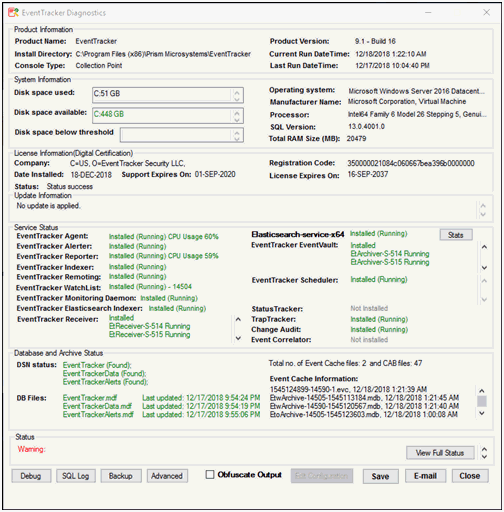Click the Close button at the bottom
Image resolution: width=504 pixels, height=512 pixels.
pos(470,476)
